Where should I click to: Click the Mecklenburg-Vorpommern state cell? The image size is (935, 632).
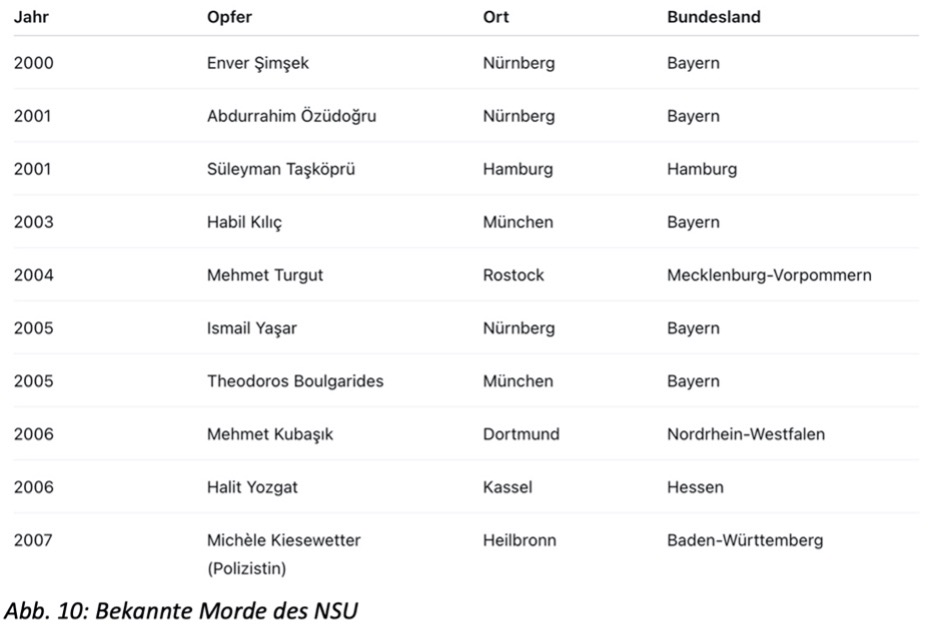tap(768, 275)
